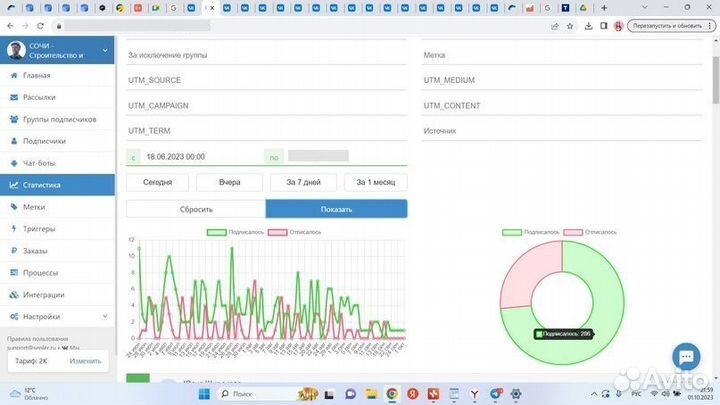Open Группы подписчиков group icon

pos(14,119)
